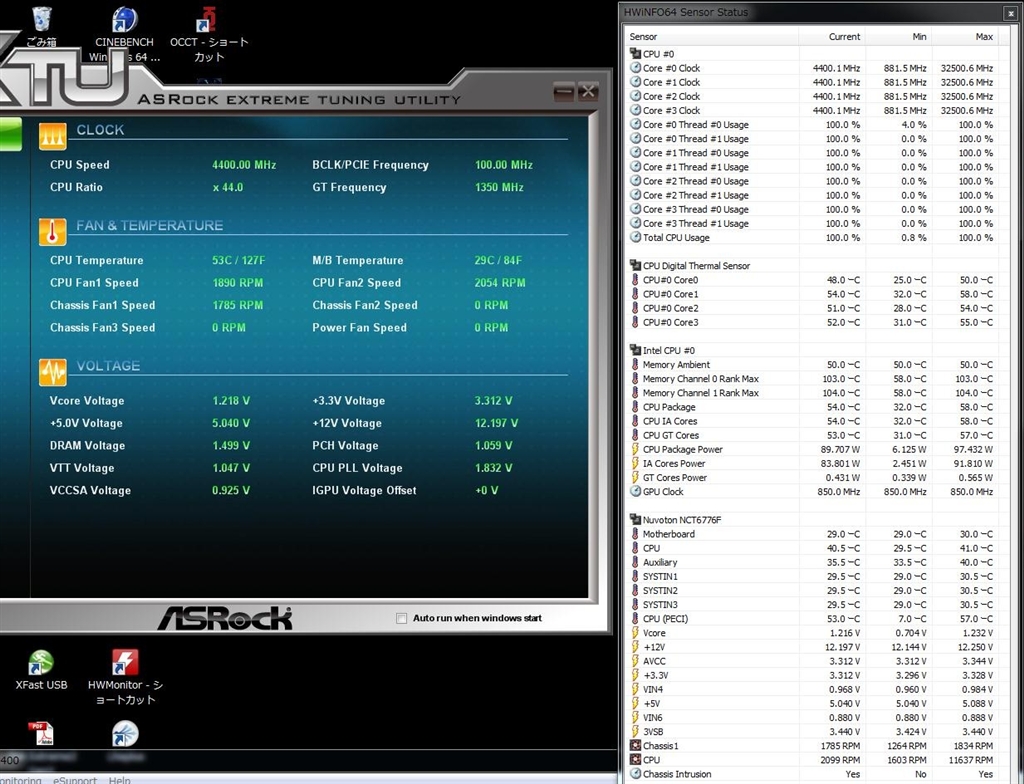Click the ASRock logo in XTU
Image resolution: width=1024 pixels, height=784 pixels.
pyautogui.click(x=225, y=617)
